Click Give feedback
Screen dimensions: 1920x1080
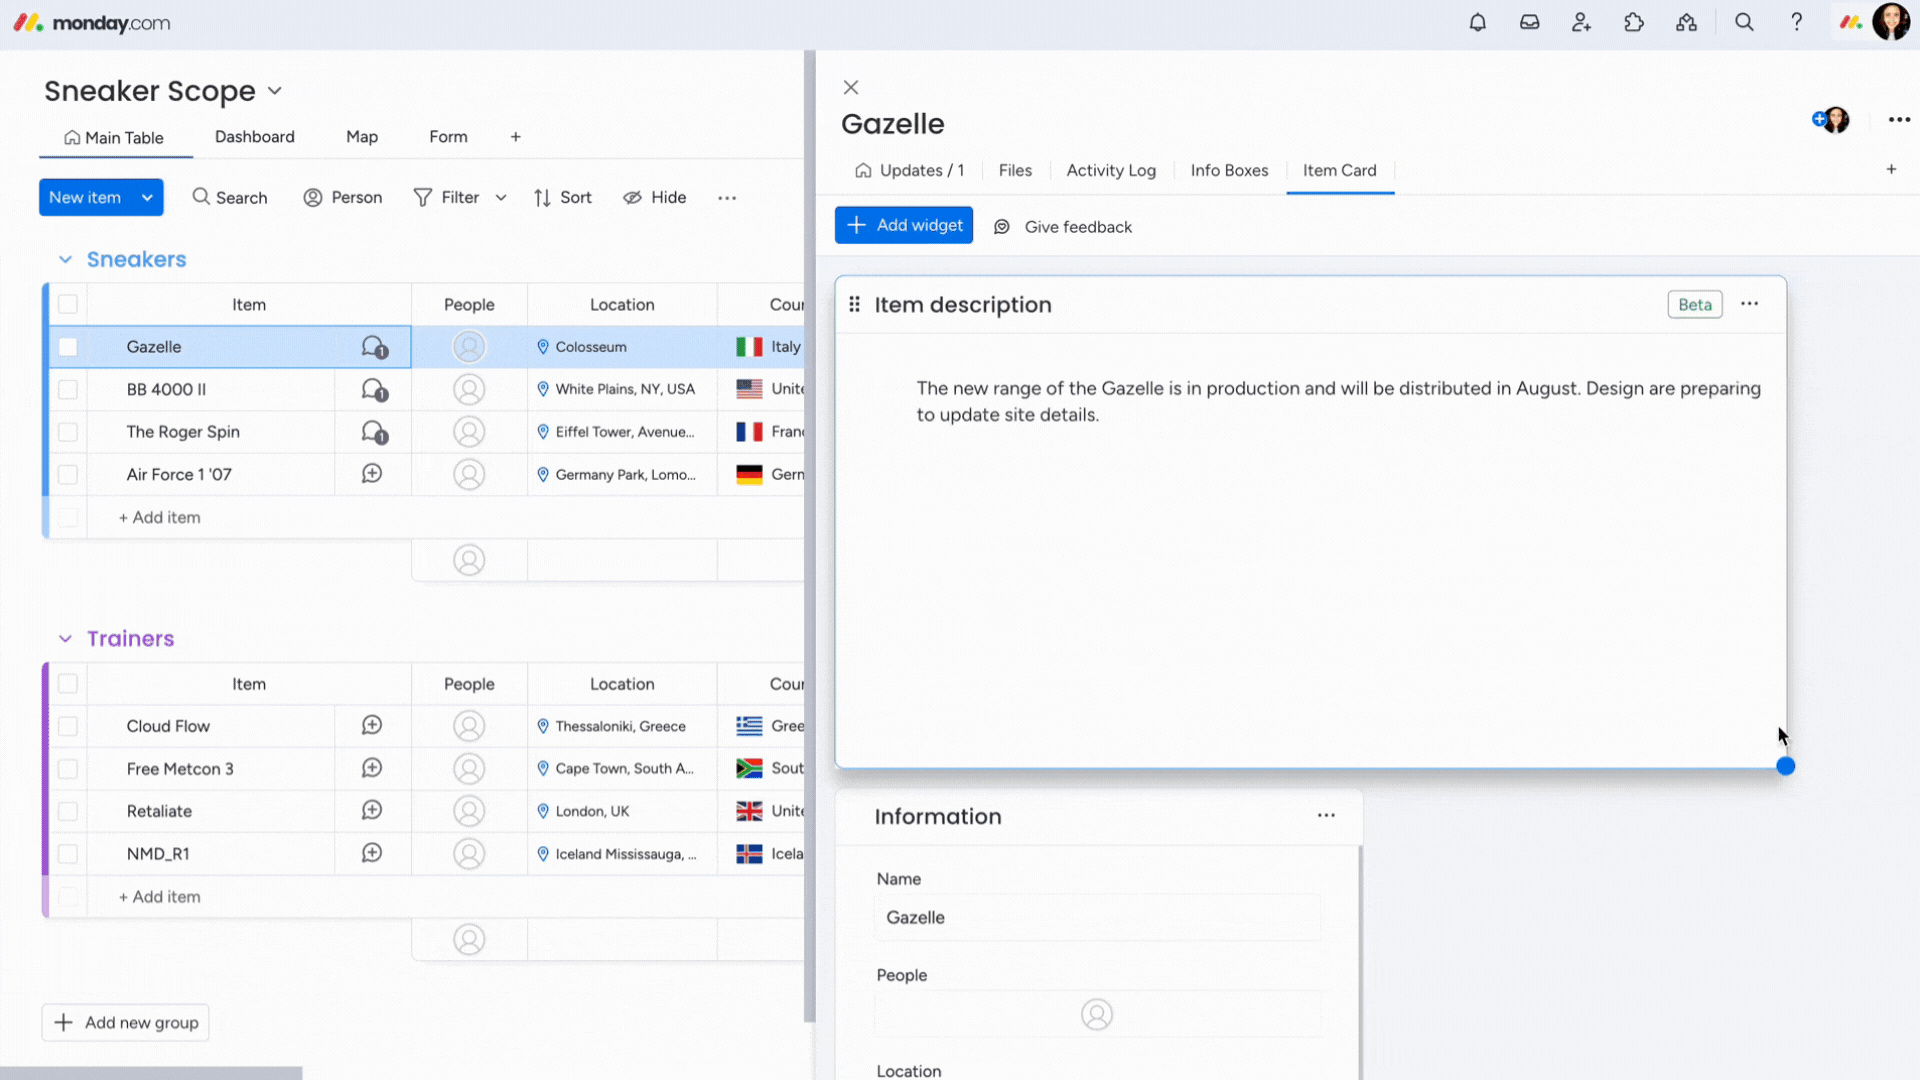pos(1063,227)
